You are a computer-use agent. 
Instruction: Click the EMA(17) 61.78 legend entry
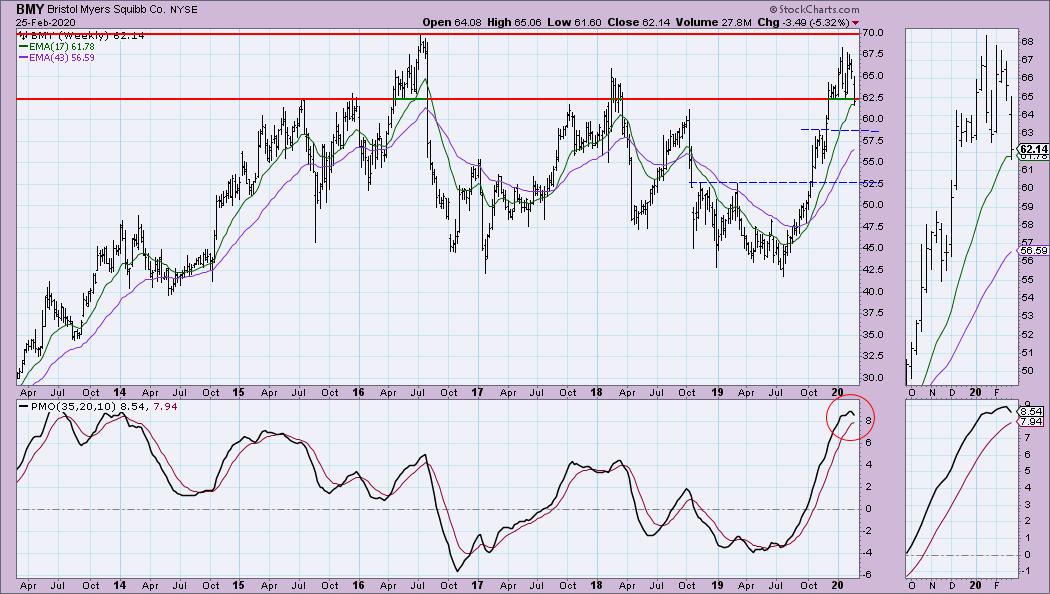57,47
